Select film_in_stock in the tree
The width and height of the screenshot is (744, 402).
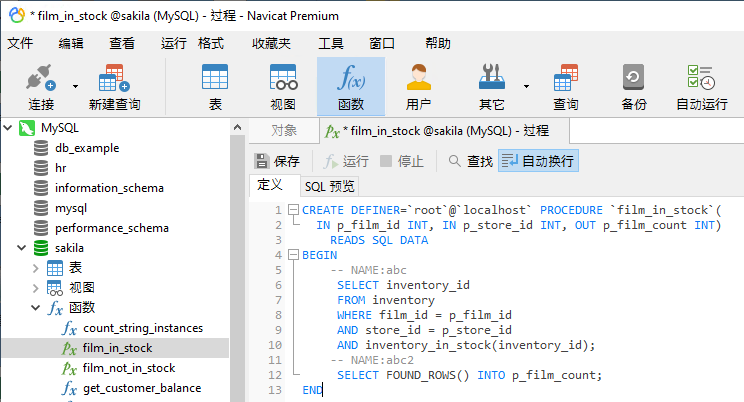(x=117, y=348)
